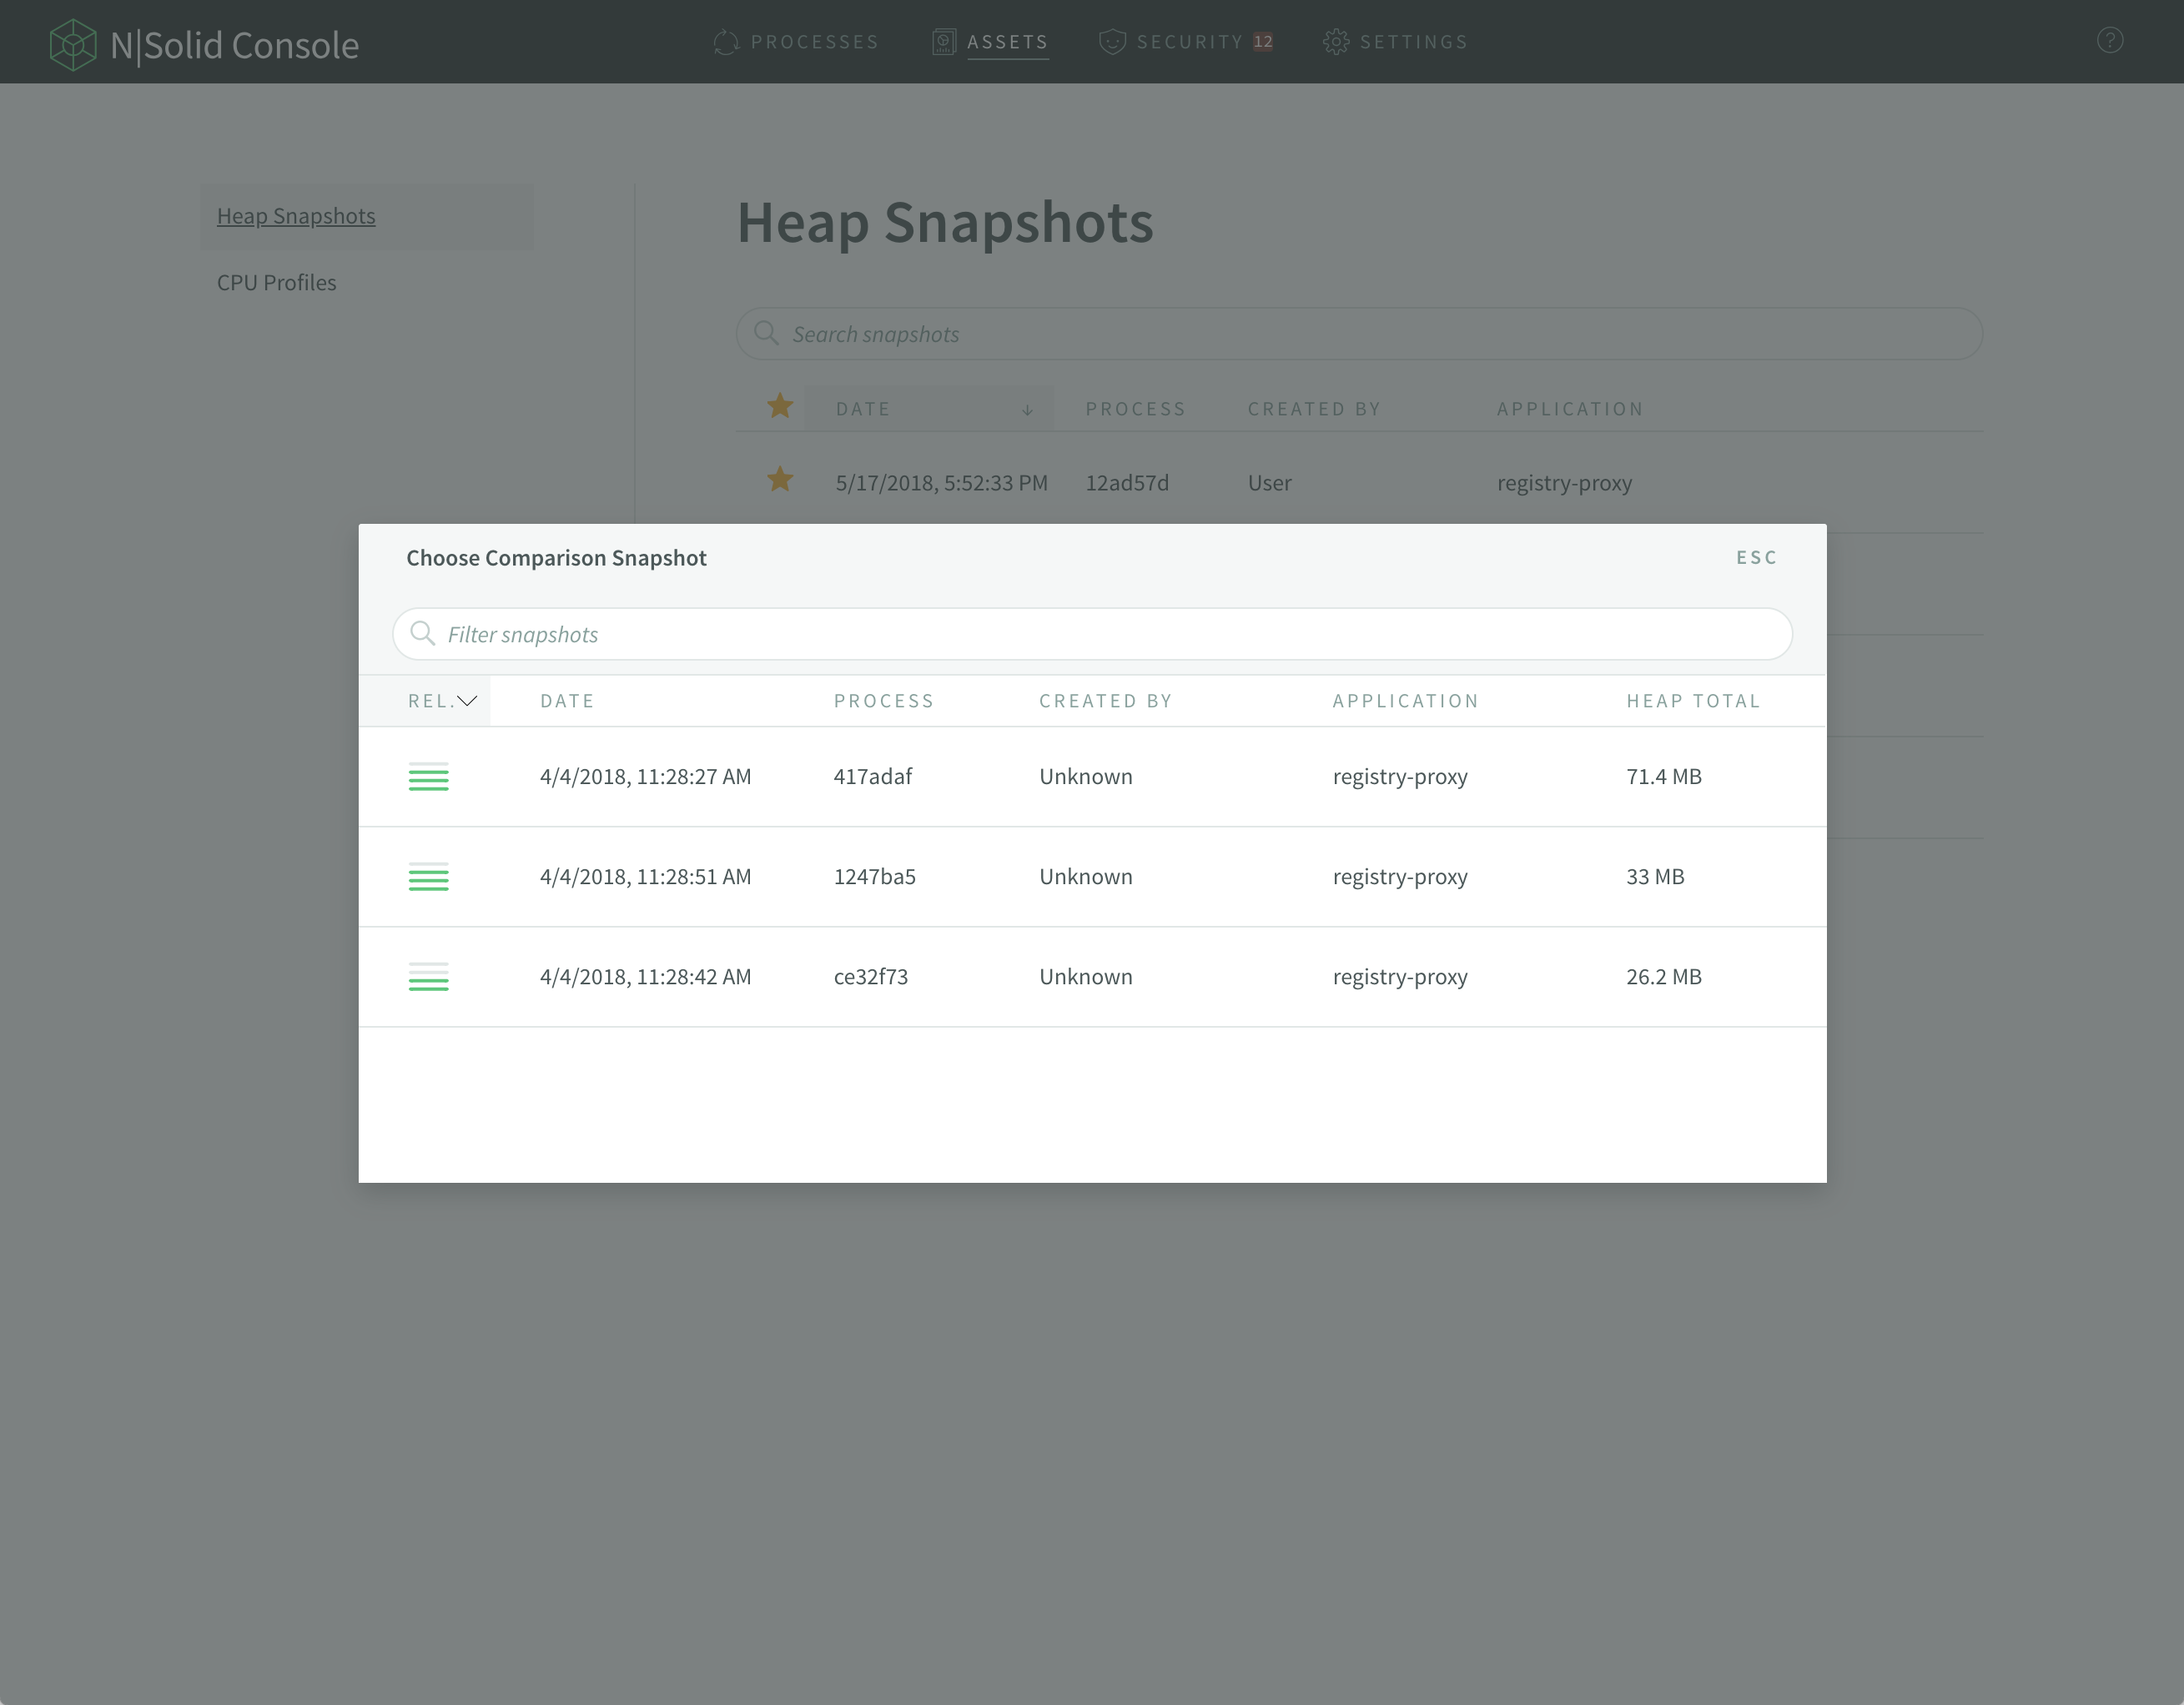The height and width of the screenshot is (1705, 2184).
Task: Select snapshot dated 4/4/2018, 11:28:51 AM
Action: [x=645, y=877]
